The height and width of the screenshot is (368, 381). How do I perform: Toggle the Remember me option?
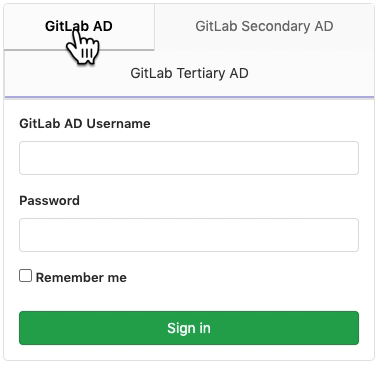[x=26, y=276]
